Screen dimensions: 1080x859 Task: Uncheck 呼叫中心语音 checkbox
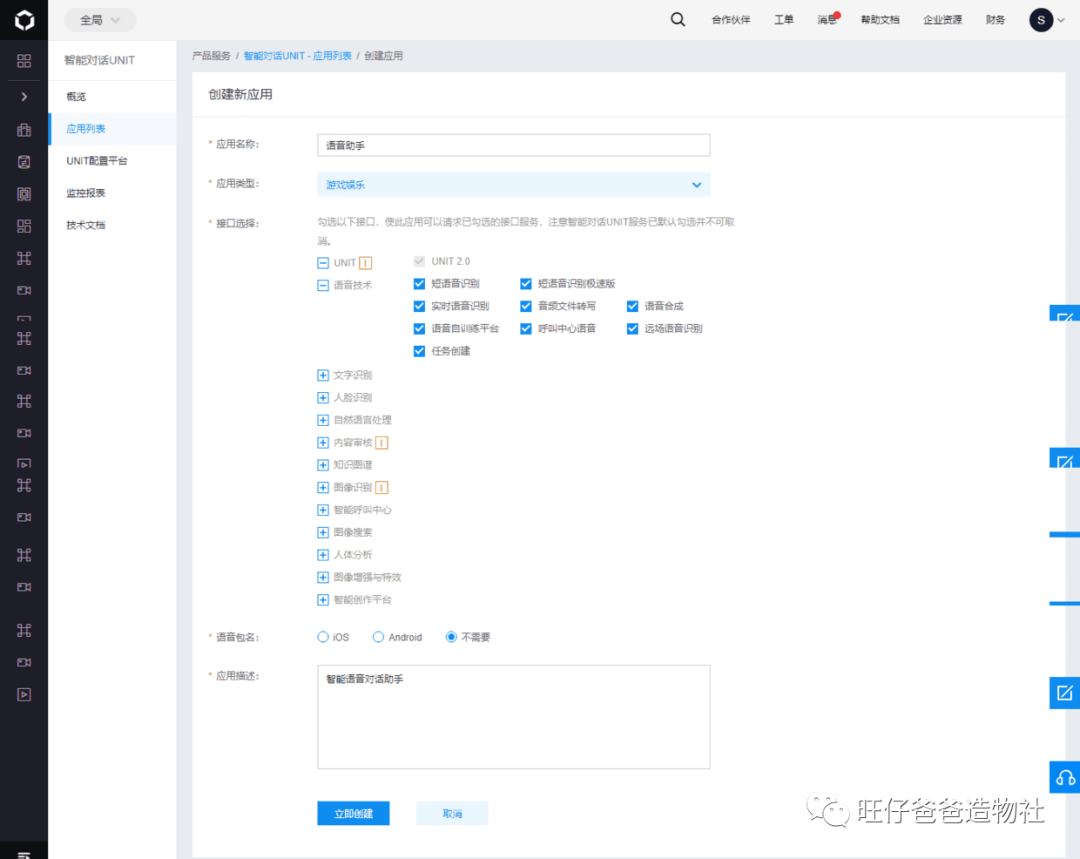pos(526,329)
